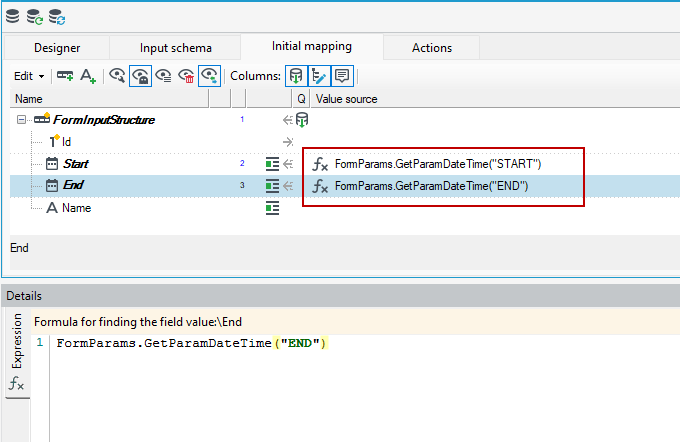Screen dimensions: 680x442
Task: Click into the formula expression editor
Action: (x=364, y=388)
